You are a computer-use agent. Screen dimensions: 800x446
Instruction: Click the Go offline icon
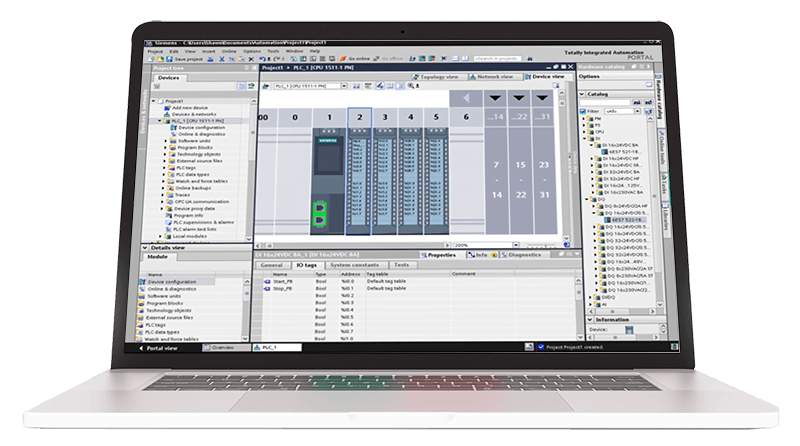377,59
